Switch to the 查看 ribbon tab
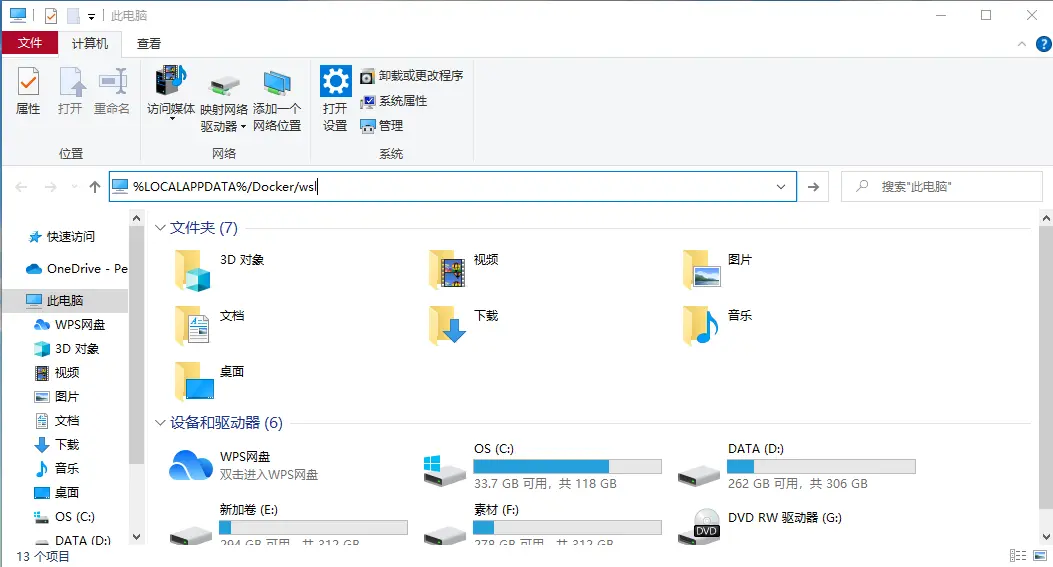The height and width of the screenshot is (567, 1053). [149, 43]
